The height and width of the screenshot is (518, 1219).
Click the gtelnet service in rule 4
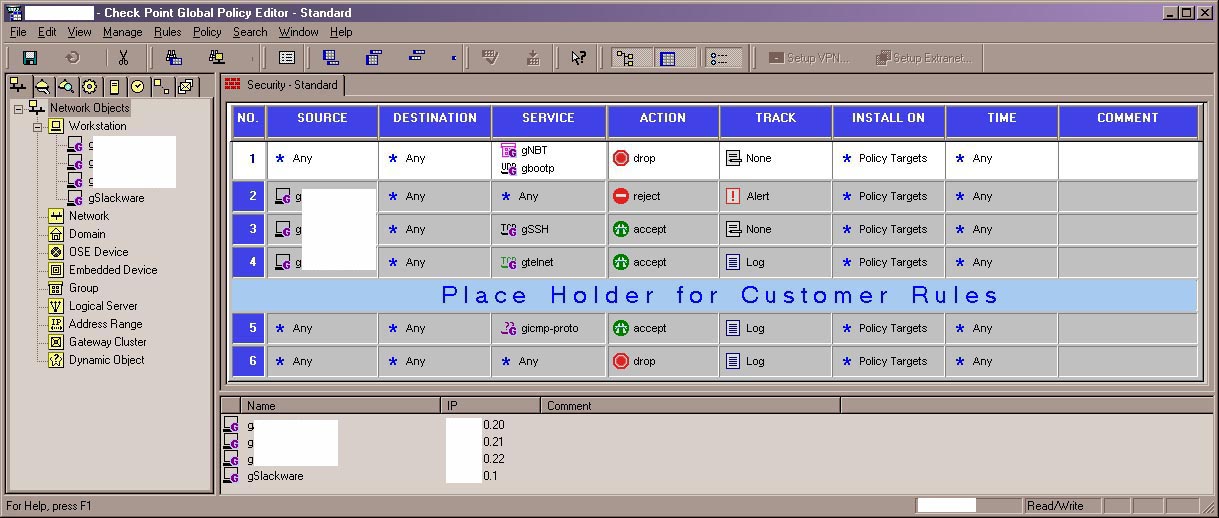[x=537, y=262]
